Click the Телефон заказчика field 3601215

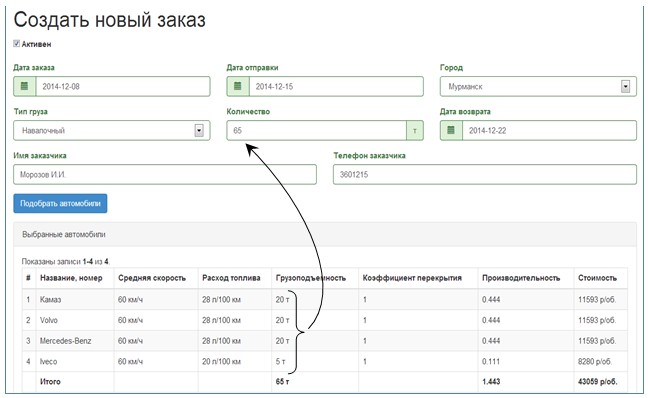pos(485,174)
